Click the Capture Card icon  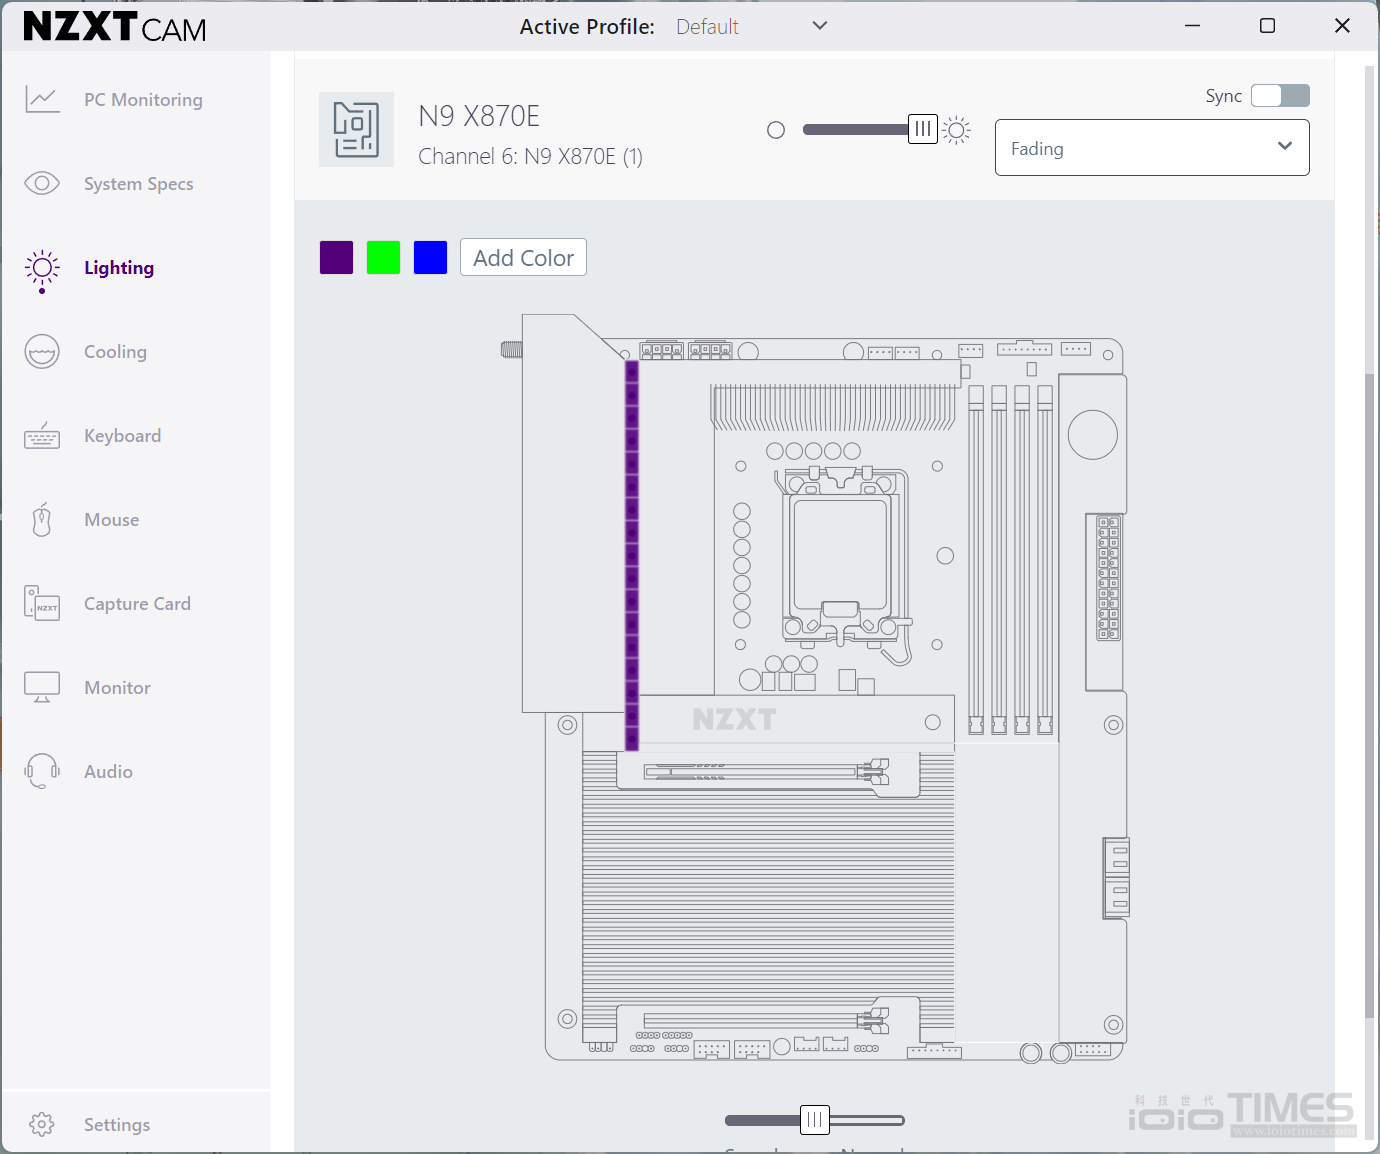(x=42, y=604)
